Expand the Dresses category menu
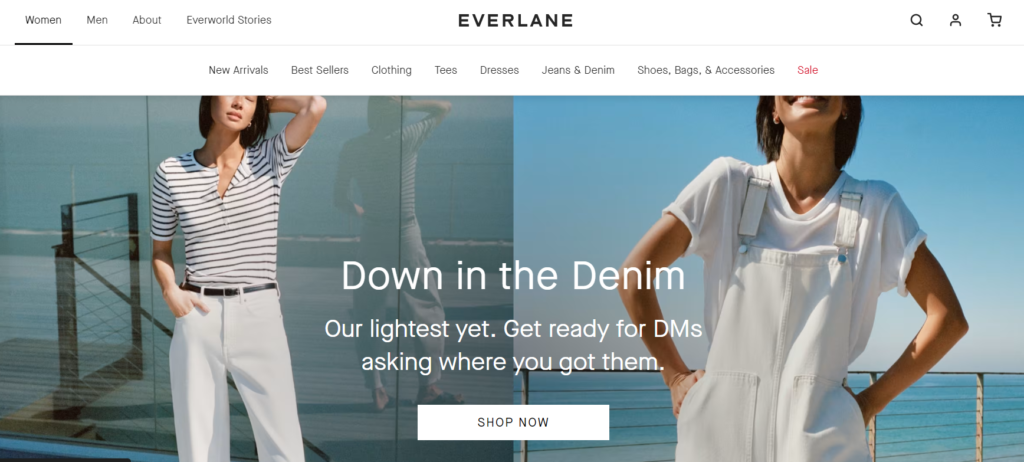 tap(500, 70)
